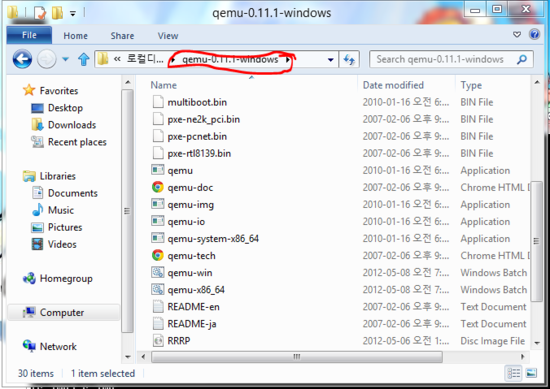Open the recent locations dropdown arrow
The image size is (550, 389).
[x=65, y=59]
